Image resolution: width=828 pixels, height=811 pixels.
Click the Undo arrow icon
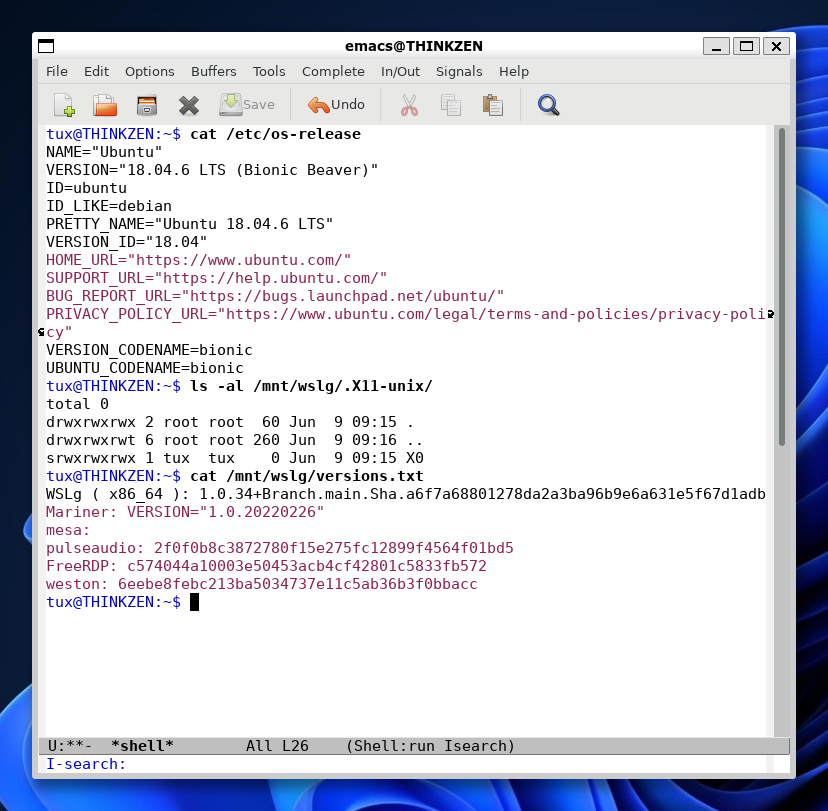[x=335, y=104]
